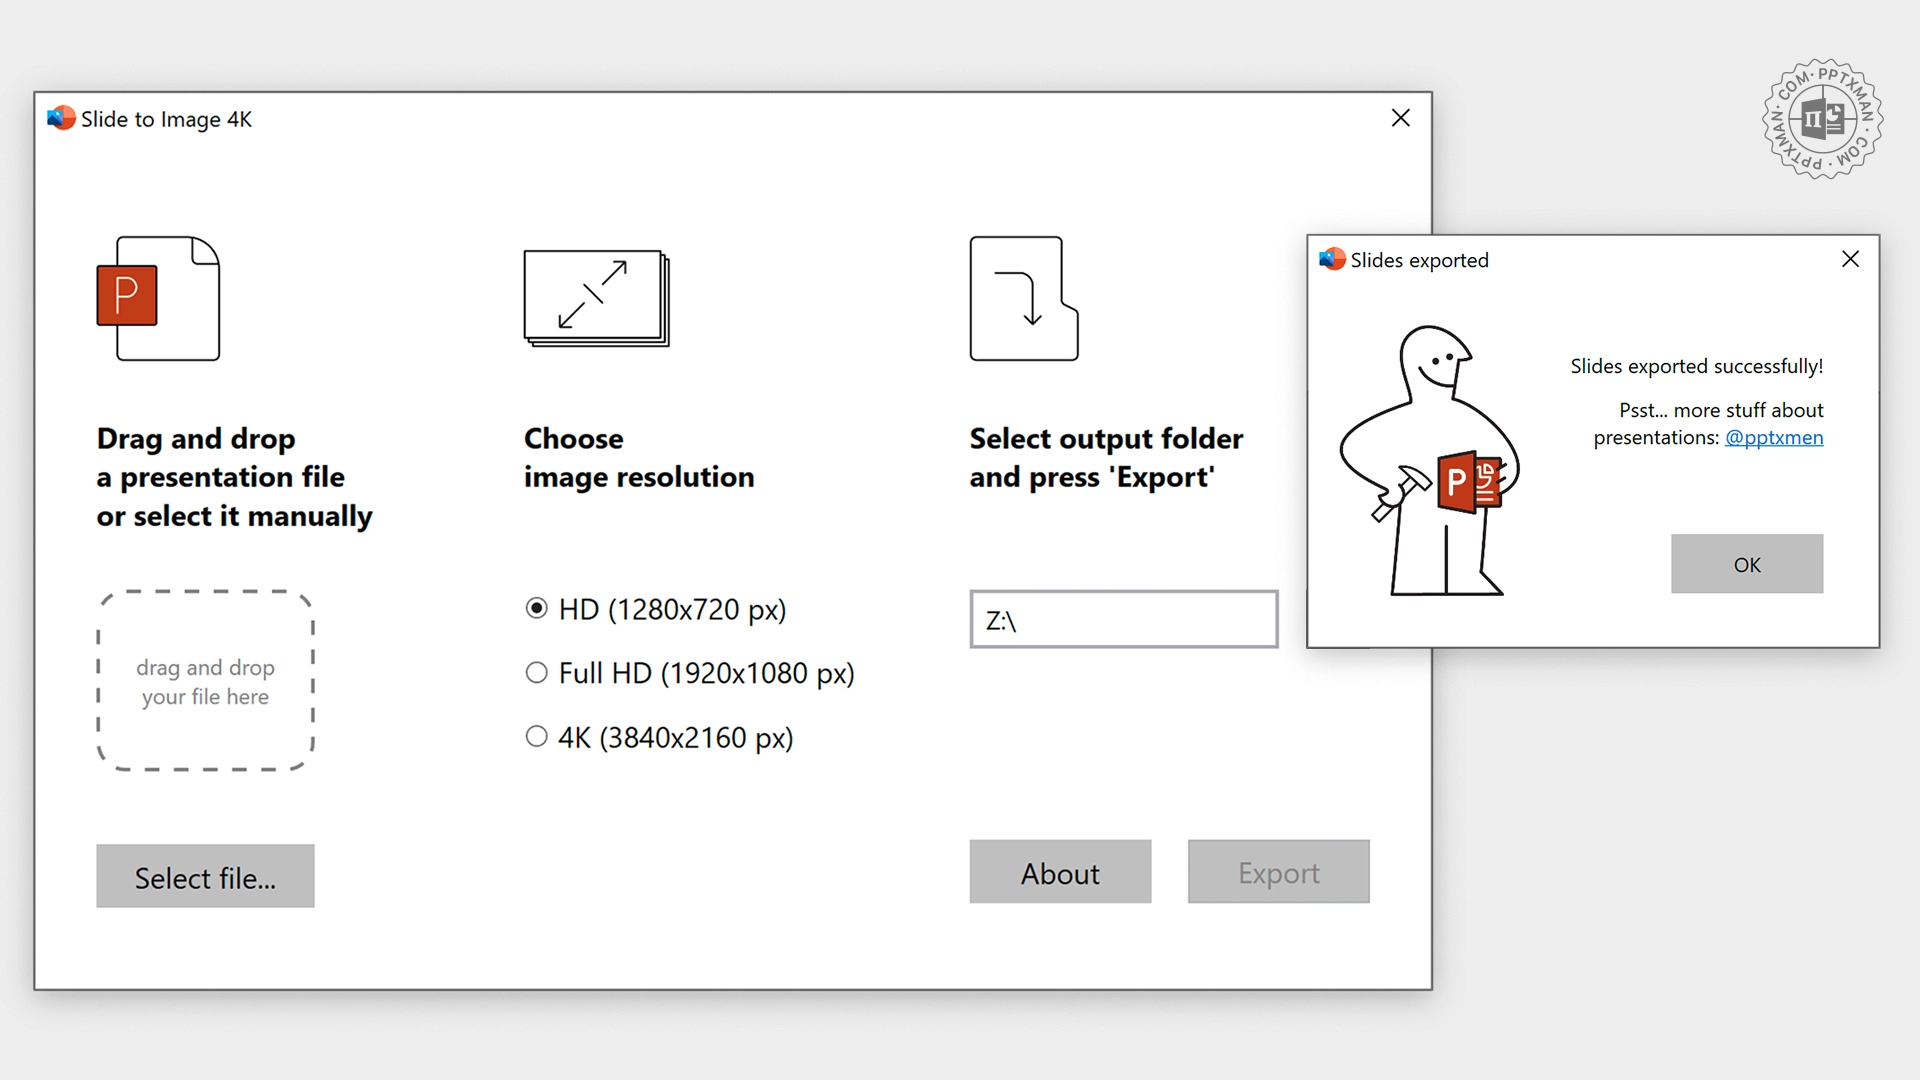1920x1080 pixels.
Task: Click the image resolution resize icon
Action: pos(596,298)
